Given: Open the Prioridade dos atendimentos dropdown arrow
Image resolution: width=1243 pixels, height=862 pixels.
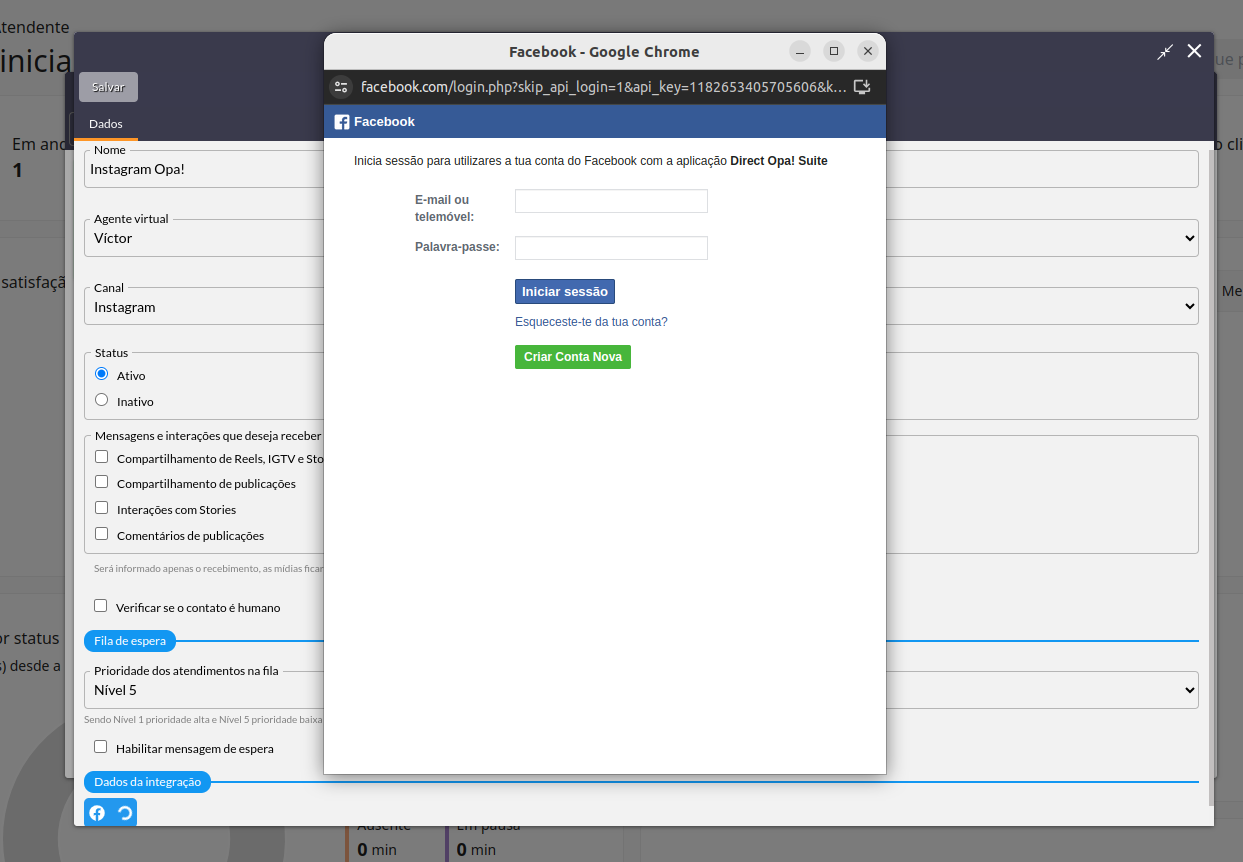Looking at the screenshot, I should tap(1189, 690).
